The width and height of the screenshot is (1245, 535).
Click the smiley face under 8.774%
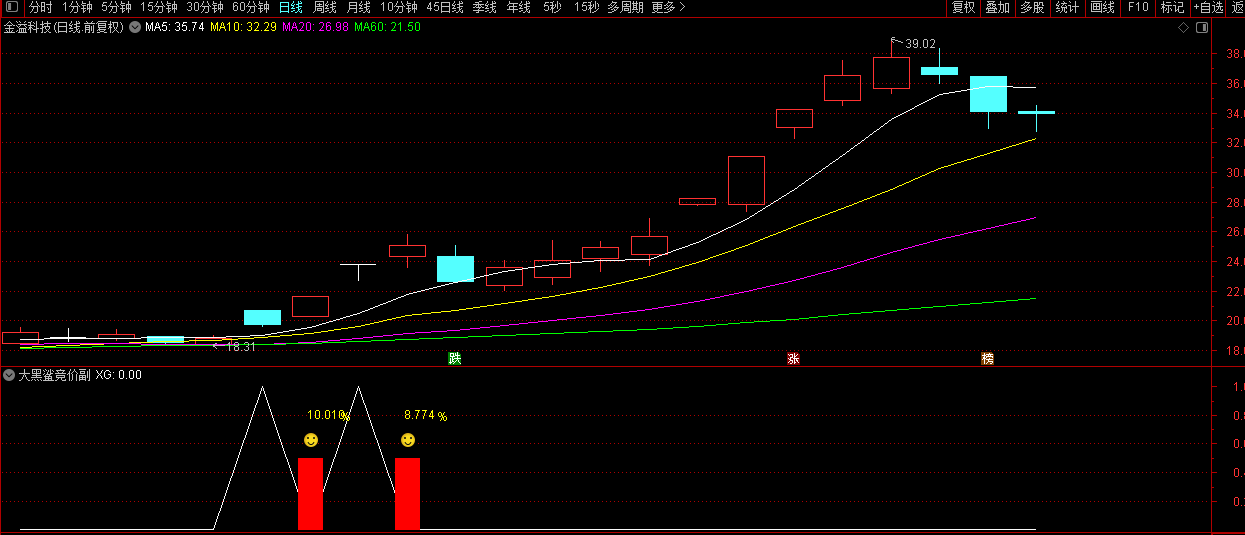408,440
